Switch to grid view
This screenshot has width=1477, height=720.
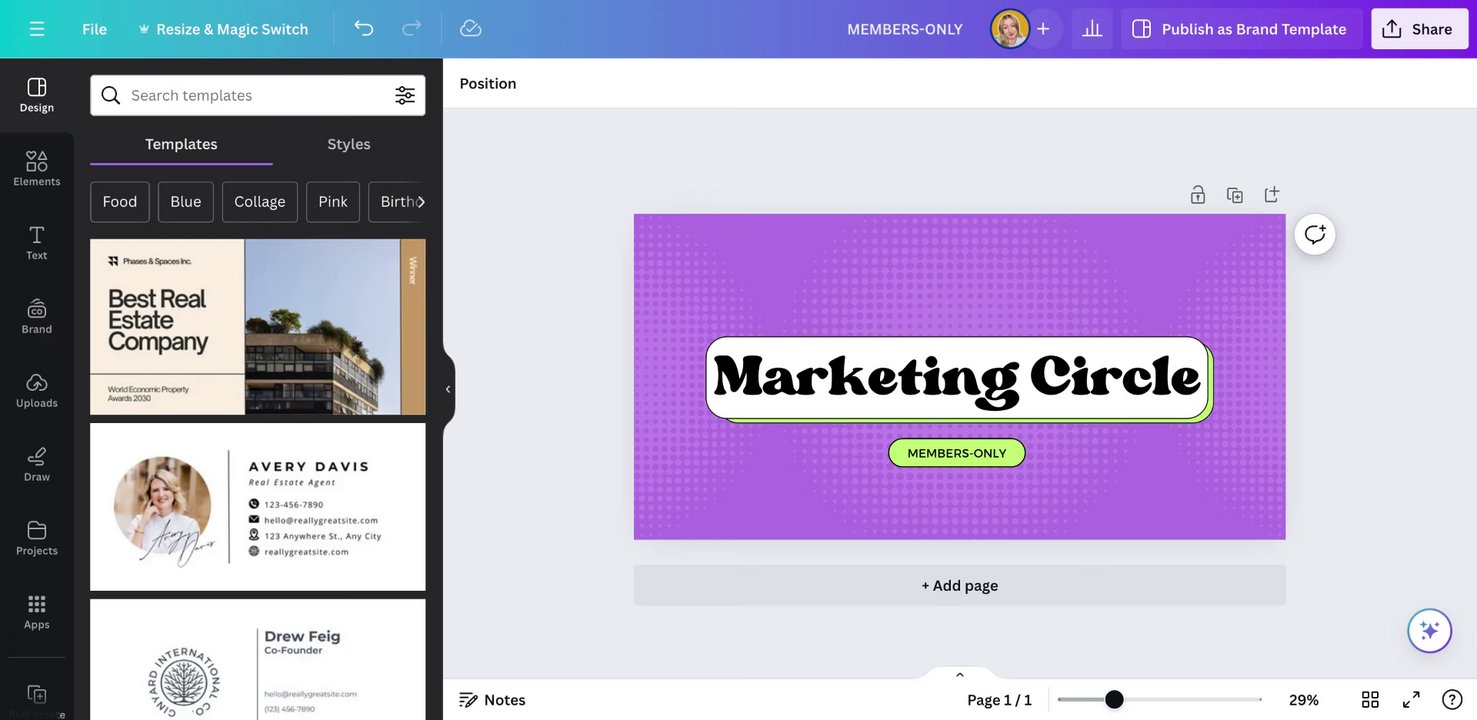[1370, 700]
